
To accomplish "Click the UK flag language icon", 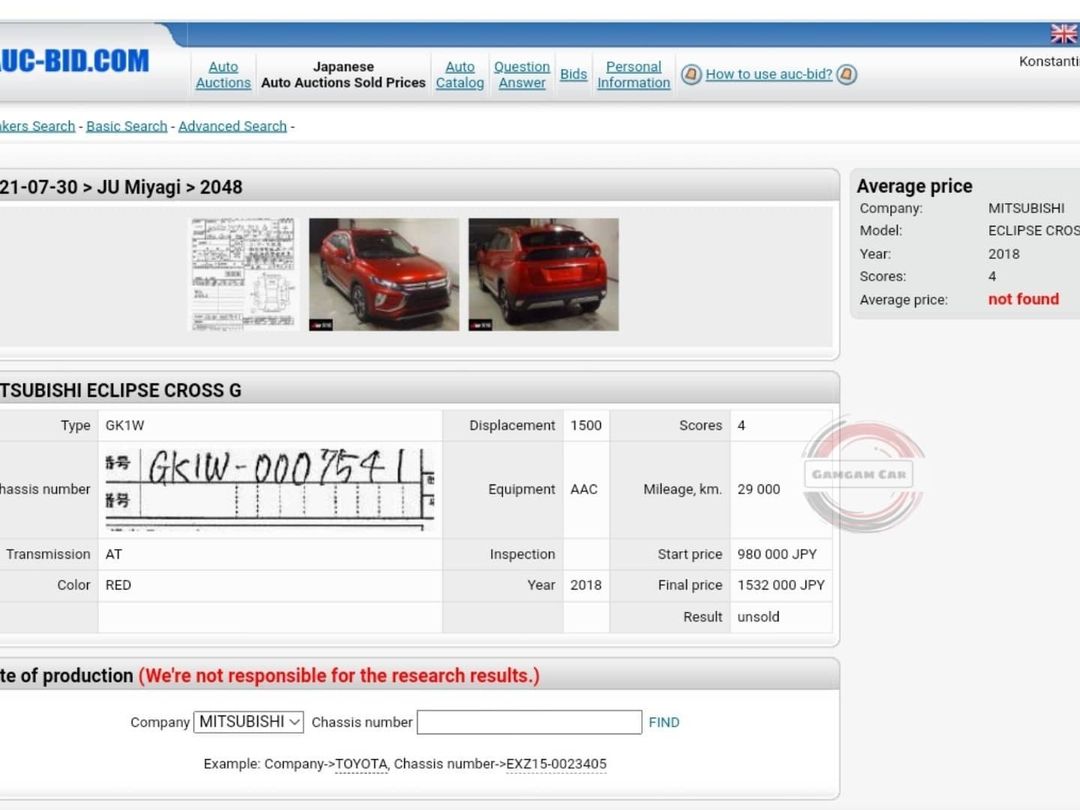I will coord(1065,33).
